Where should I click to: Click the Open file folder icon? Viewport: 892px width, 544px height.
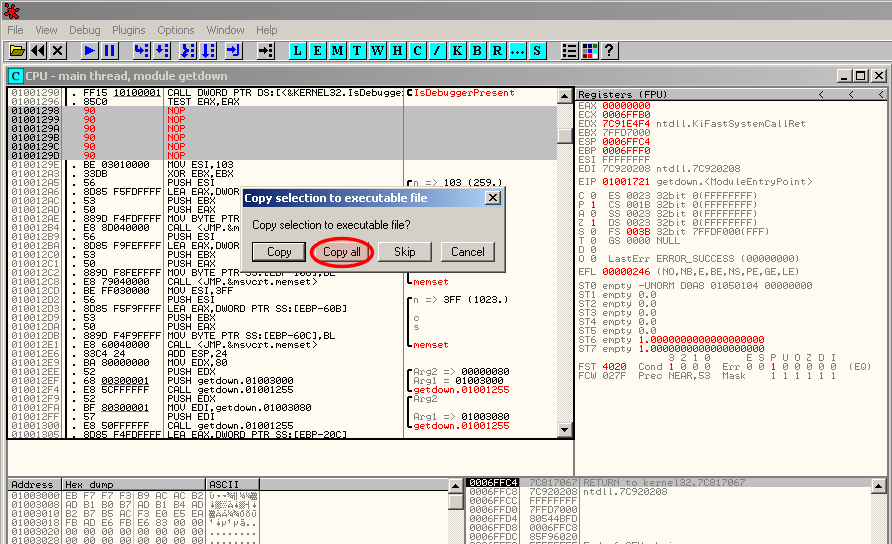point(17,50)
